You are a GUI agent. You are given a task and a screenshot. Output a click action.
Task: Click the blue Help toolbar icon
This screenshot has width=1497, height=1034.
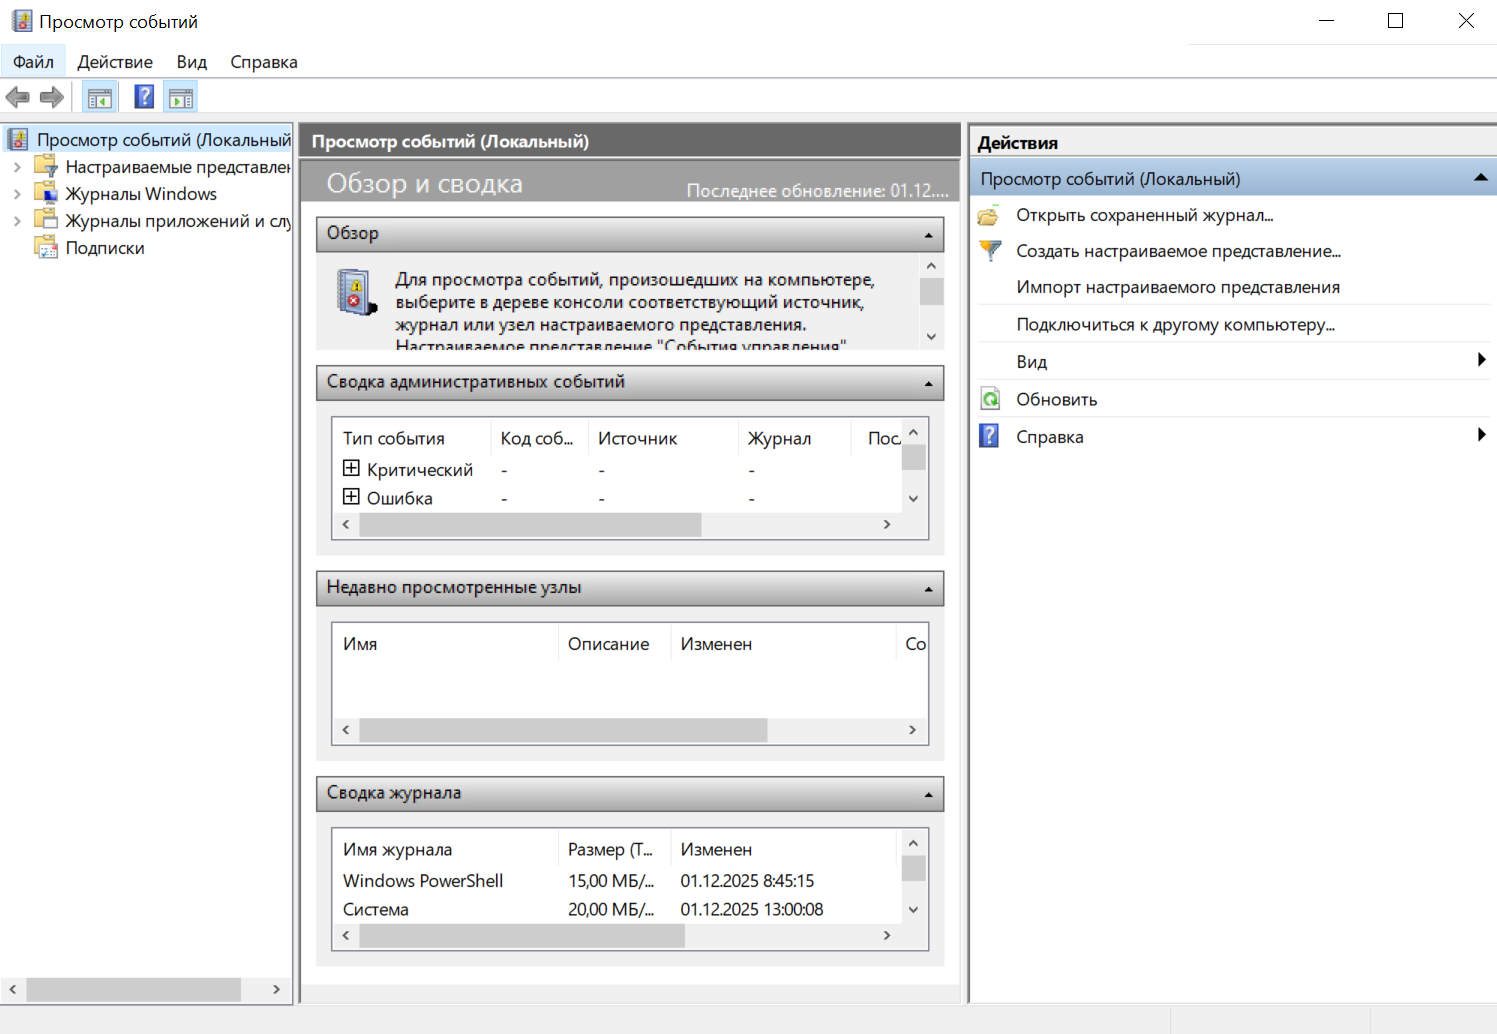tap(144, 97)
